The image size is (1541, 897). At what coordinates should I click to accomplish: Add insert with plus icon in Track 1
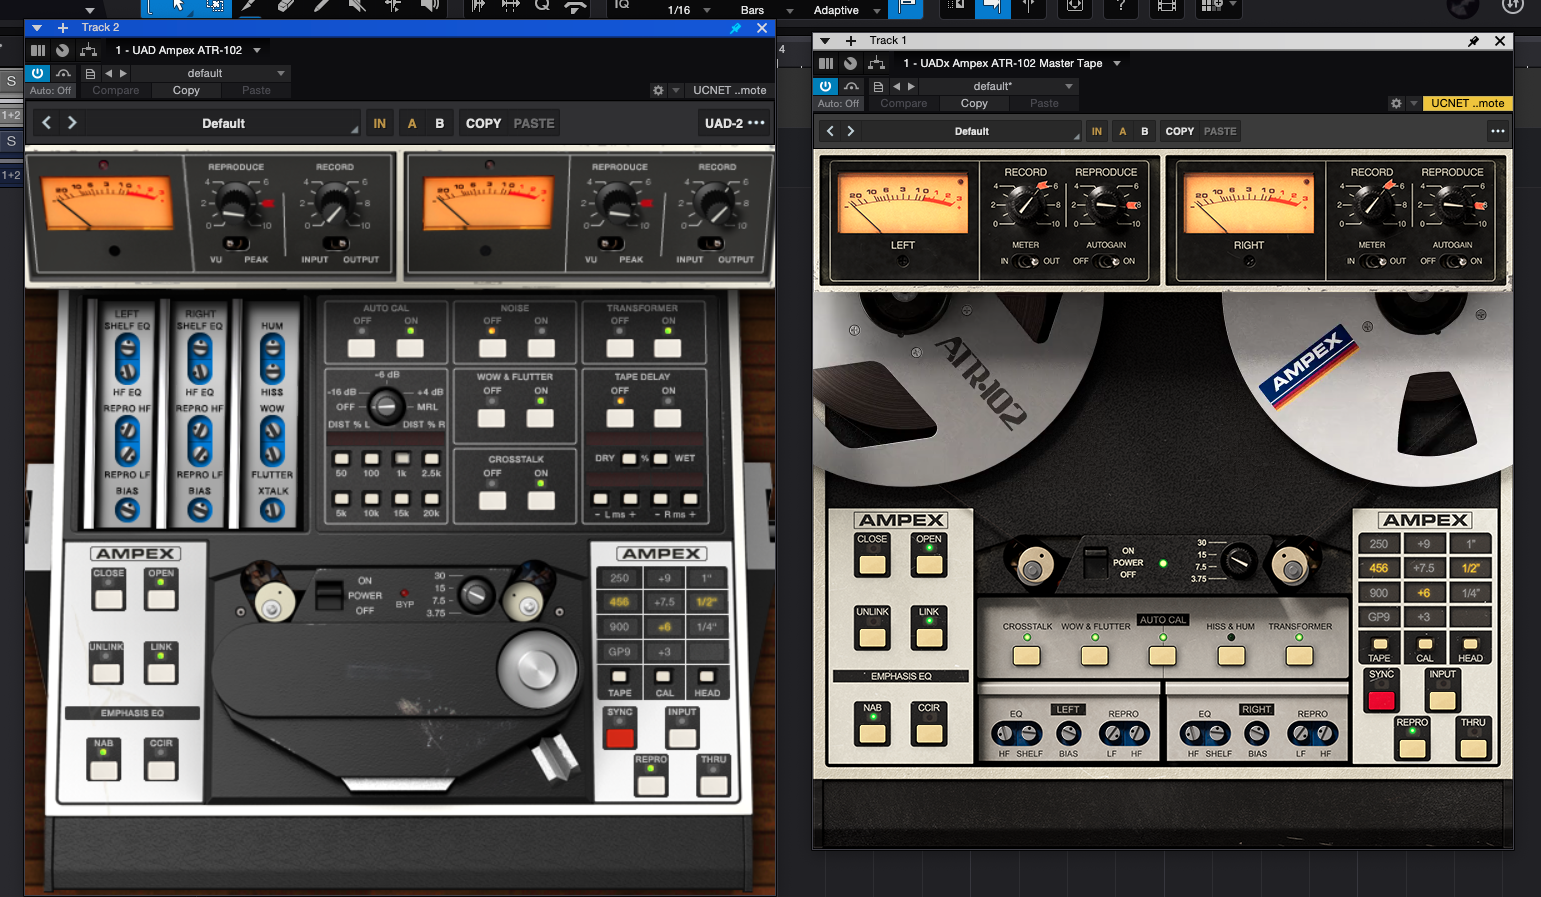pyautogui.click(x=851, y=41)
